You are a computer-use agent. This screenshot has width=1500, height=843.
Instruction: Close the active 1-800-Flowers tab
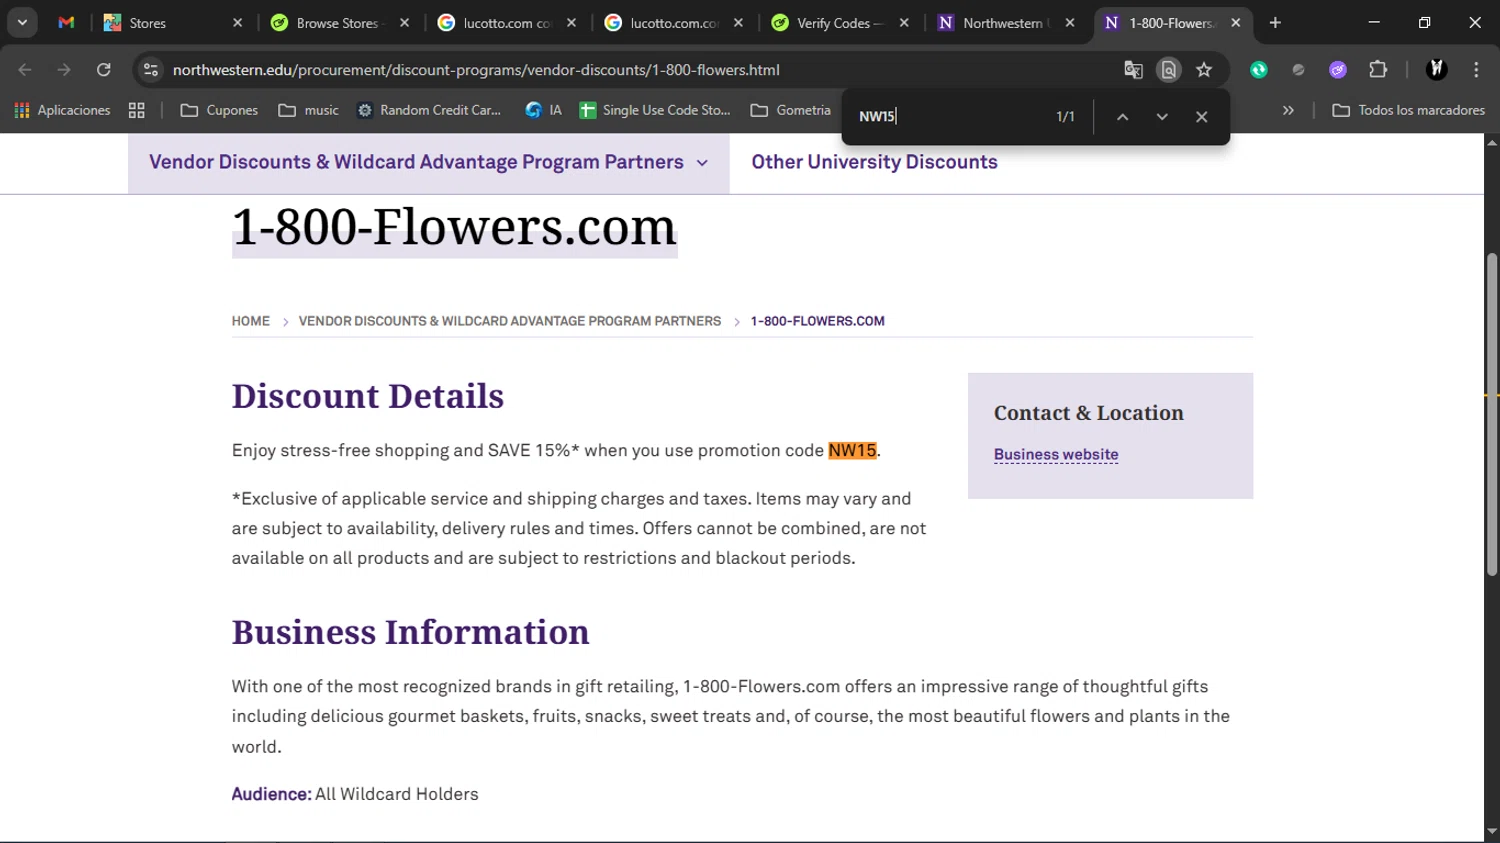(1236, 22)
